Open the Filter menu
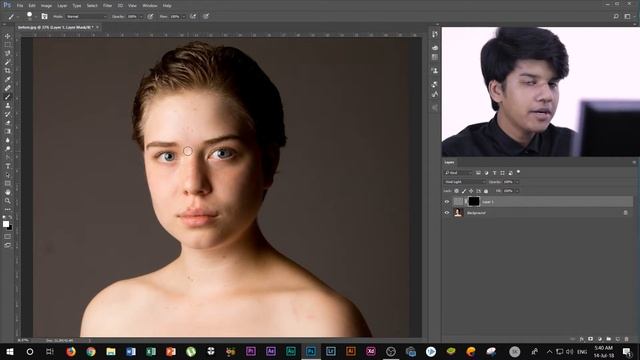The height and width of the screenshot is (360, 640). pos(107,6)
